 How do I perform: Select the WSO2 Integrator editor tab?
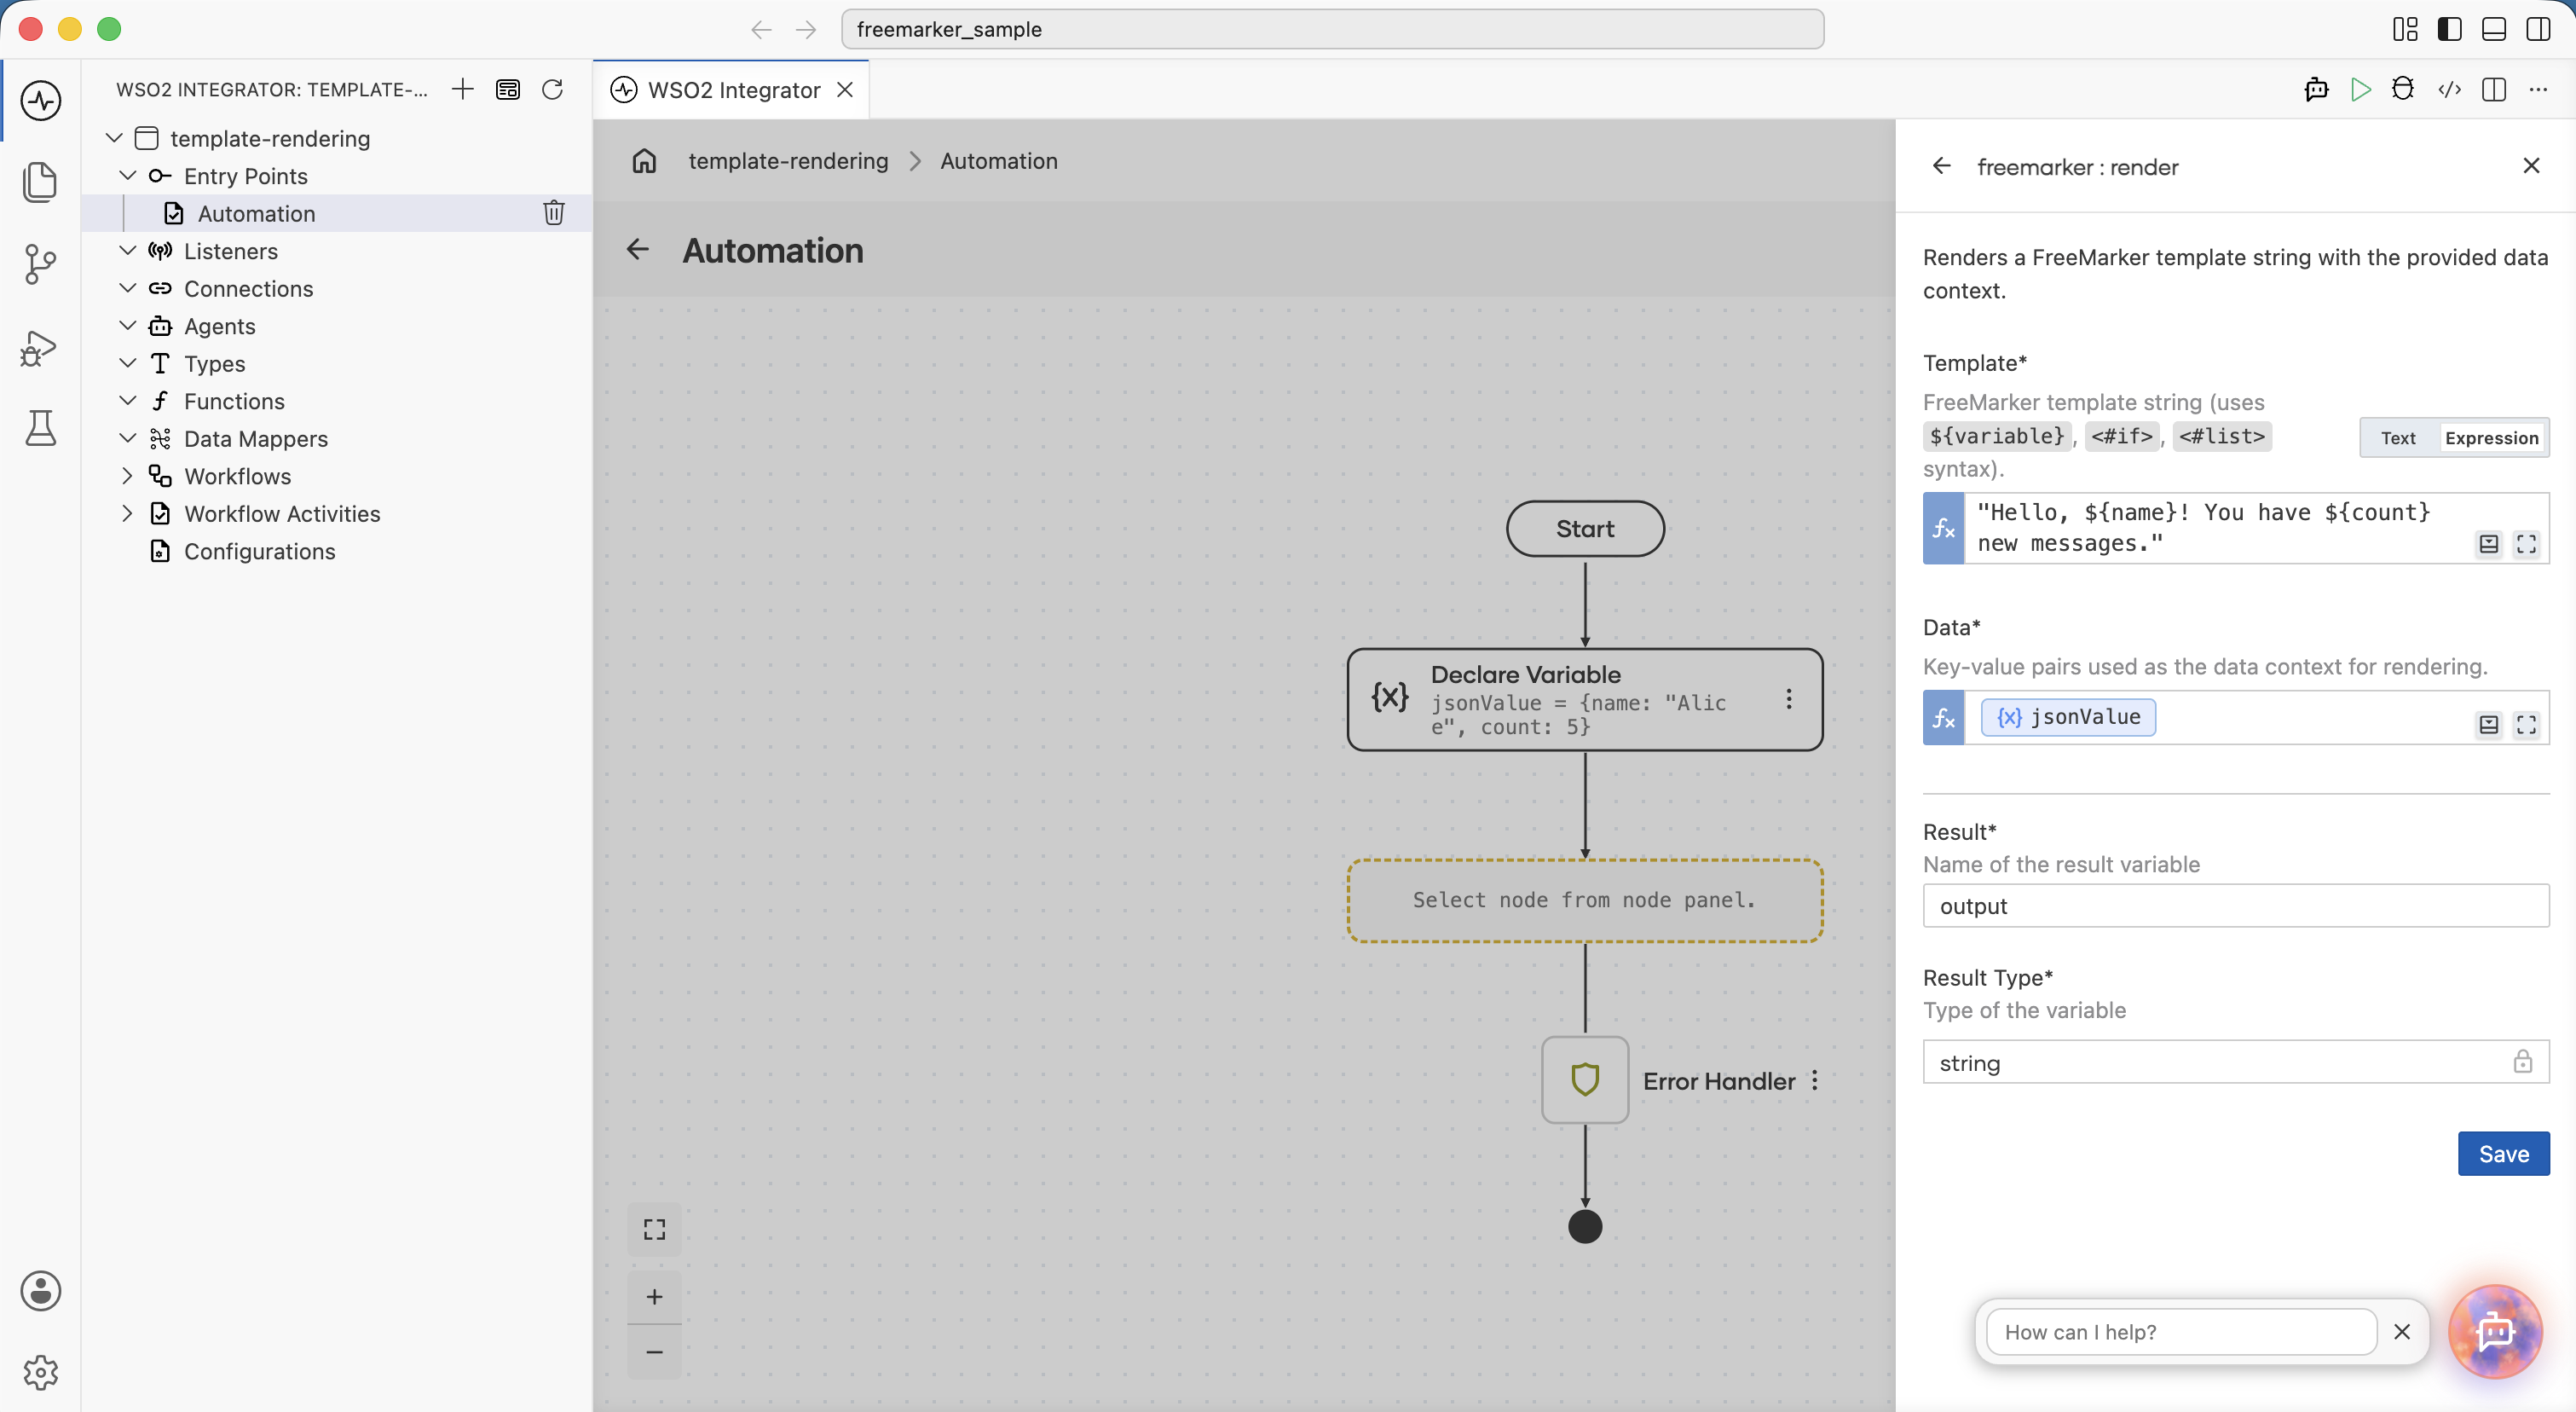pyautogui.click(x=732, y=90)
